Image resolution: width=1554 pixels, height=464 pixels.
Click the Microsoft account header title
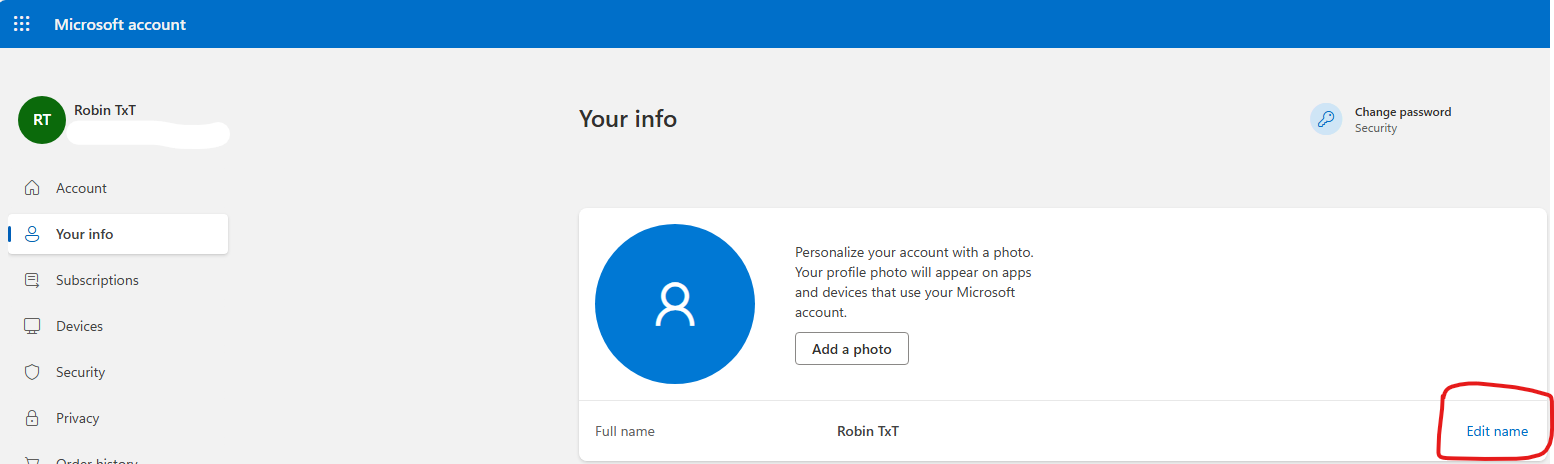point(120,24)
